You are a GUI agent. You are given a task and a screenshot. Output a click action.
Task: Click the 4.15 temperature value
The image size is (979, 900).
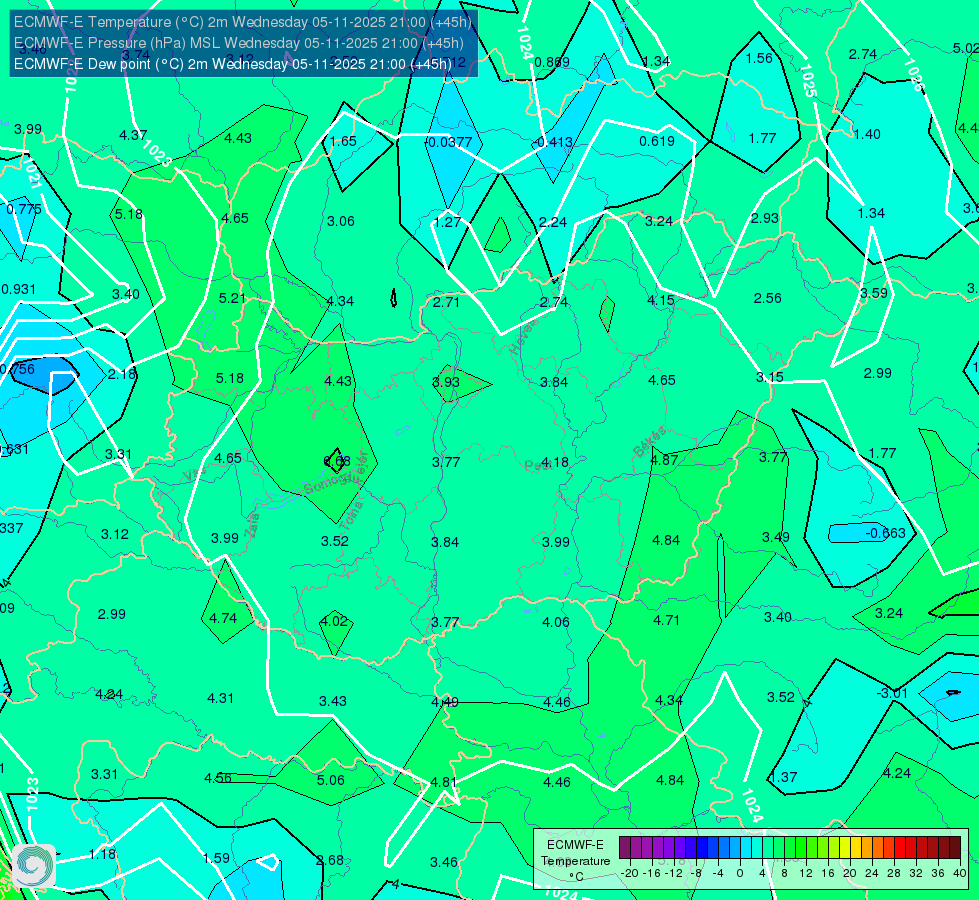tap(661, 300)
